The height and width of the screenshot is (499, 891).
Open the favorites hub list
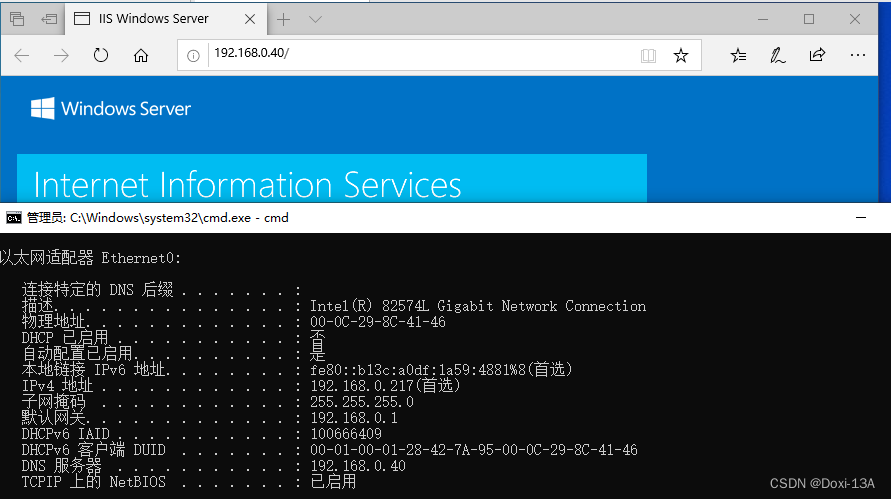[x=738, y=55]
